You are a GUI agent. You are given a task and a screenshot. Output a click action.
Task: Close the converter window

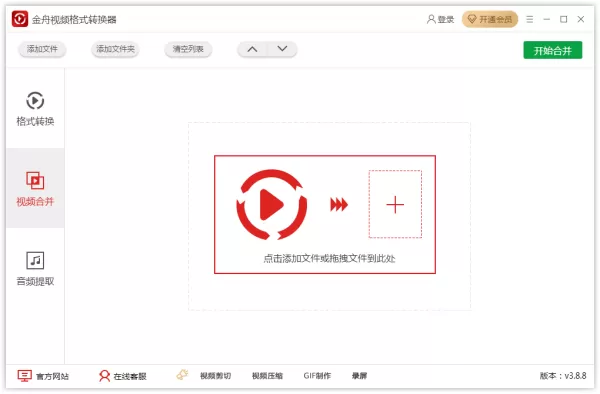pyautogui.click(x=580, y=19)
